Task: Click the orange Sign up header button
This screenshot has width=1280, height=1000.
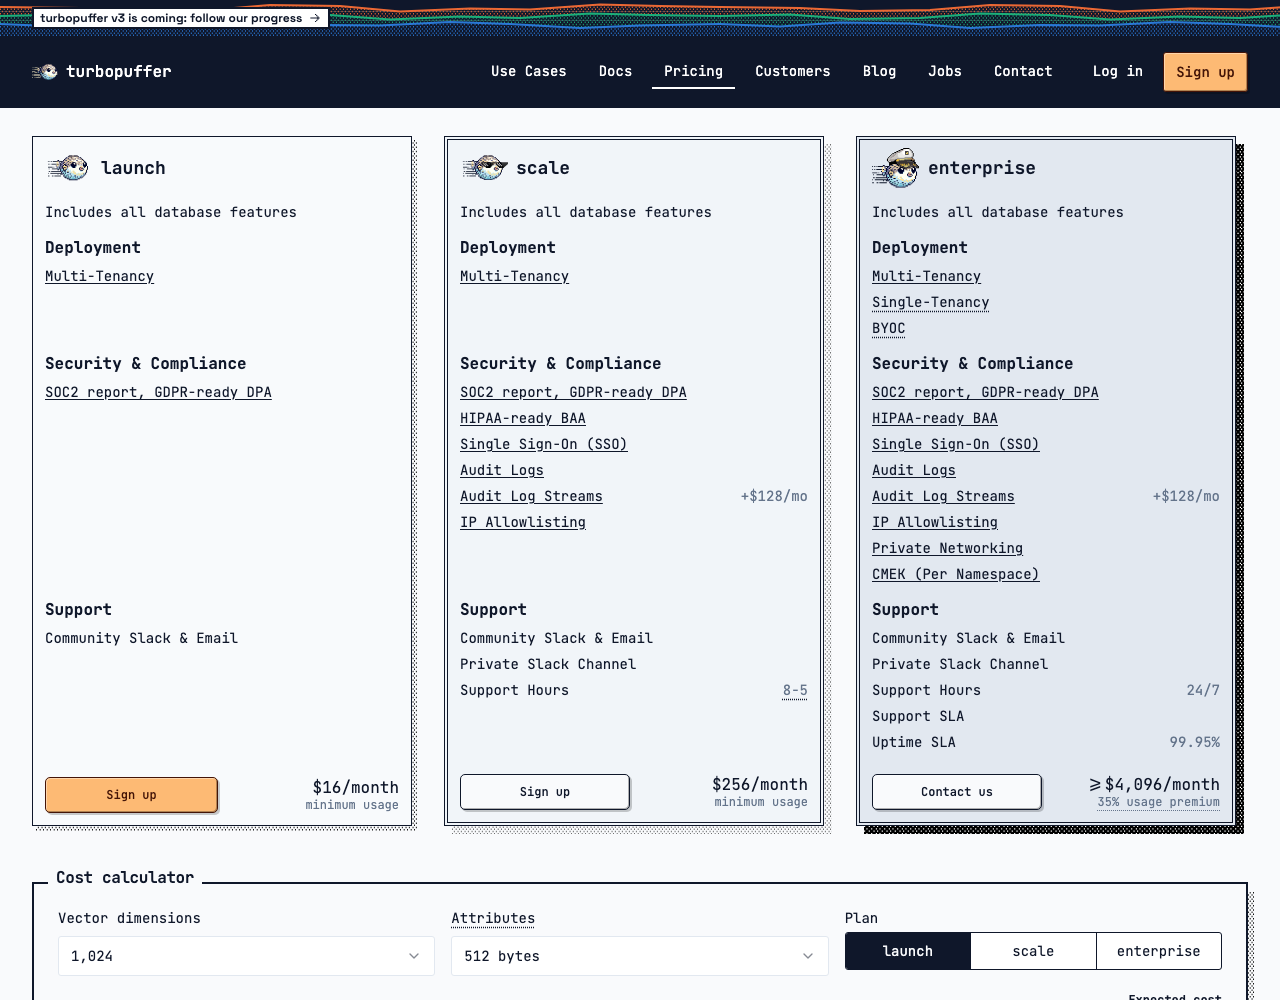Action: [x=1205, y=72]
